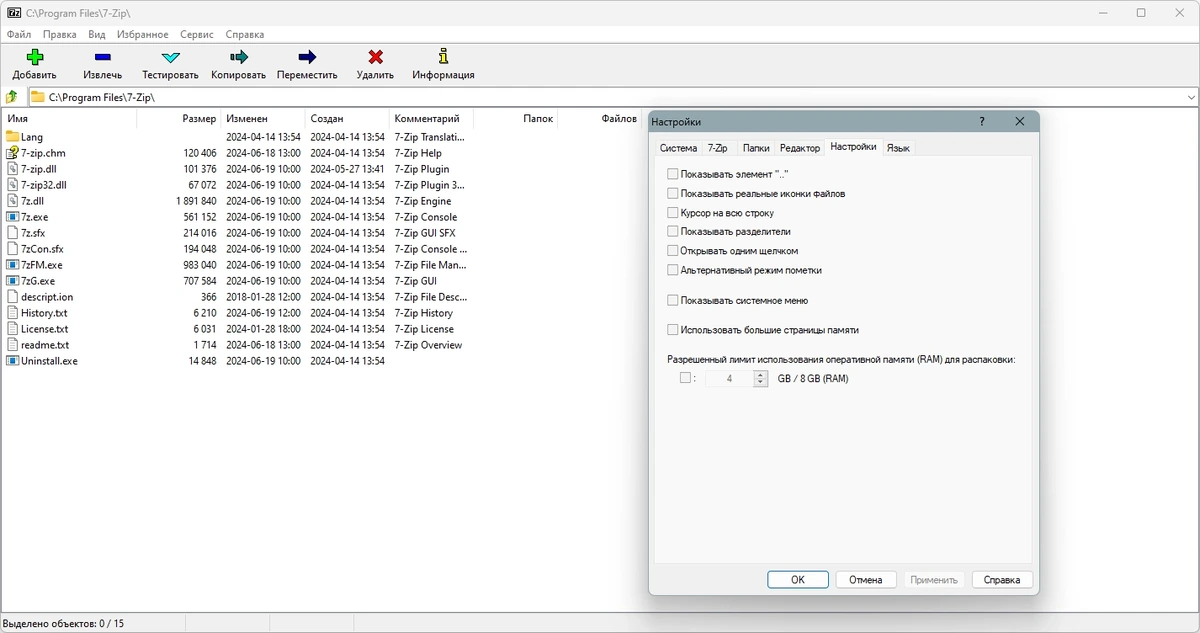Screen dimensions: 1200x633
Task: Click the red X Удалить icon
Action: [375, 57]
